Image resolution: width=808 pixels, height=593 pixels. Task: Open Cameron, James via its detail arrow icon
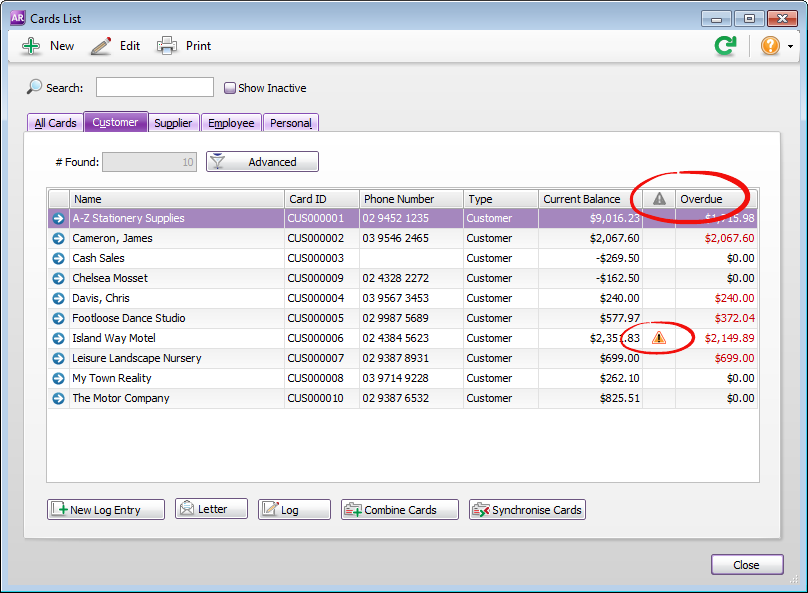coord(58,238)
